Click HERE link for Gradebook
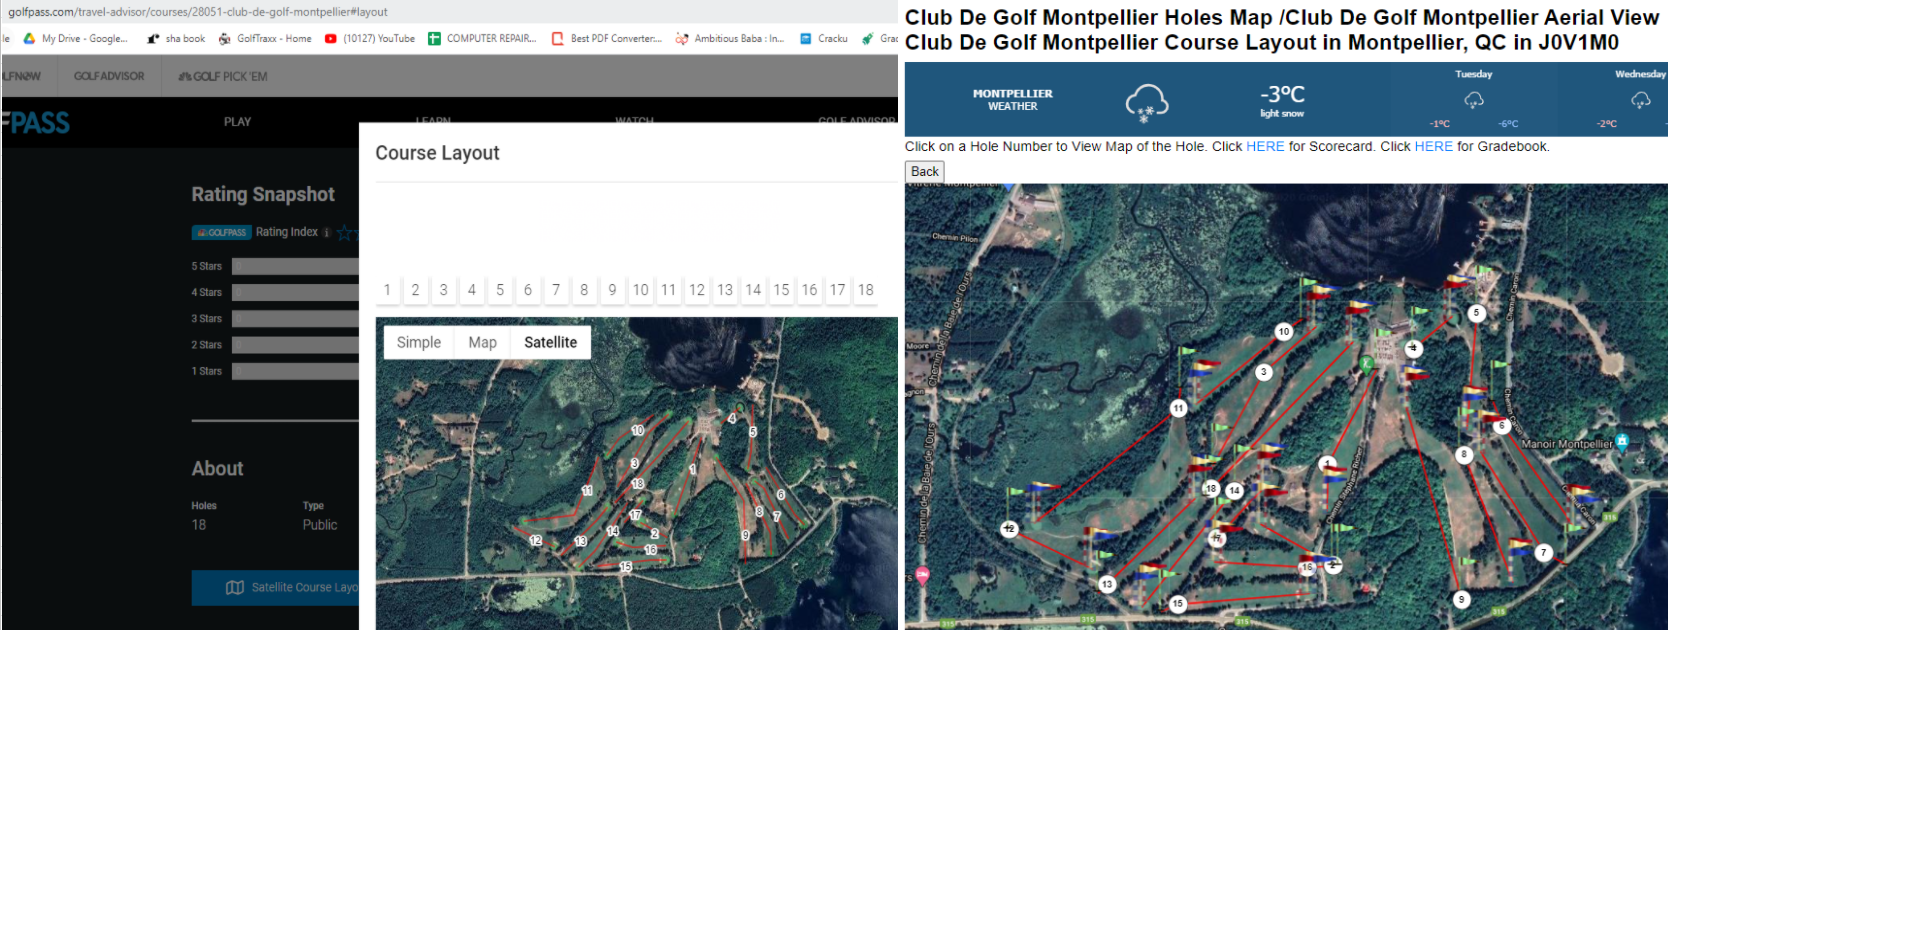 click(x=1433, y=147)
